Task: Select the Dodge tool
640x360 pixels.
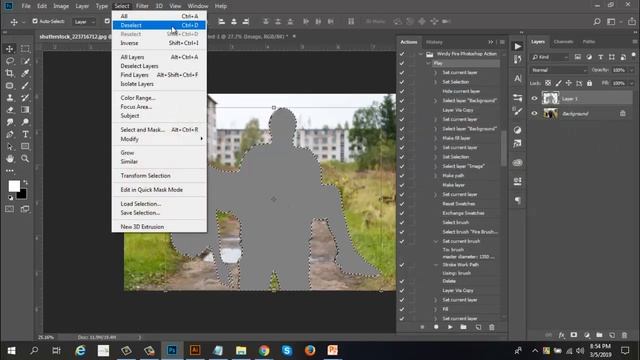Action: [x=25, y=122]
